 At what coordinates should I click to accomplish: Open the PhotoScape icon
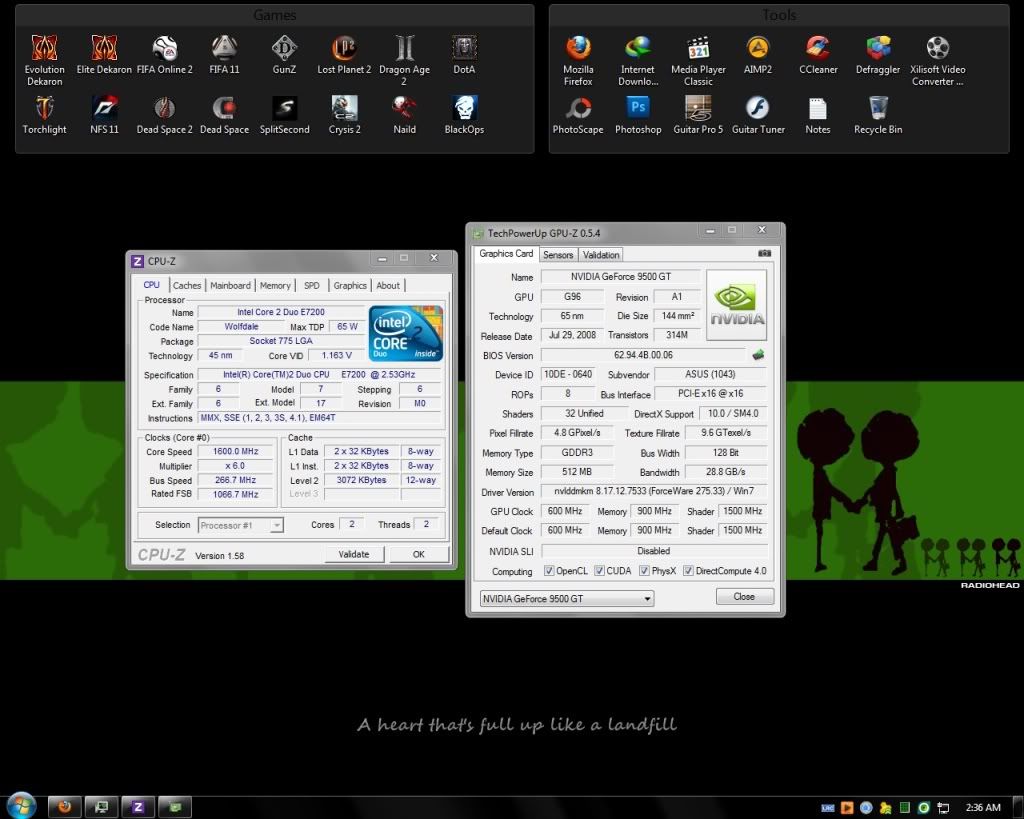[x=578, y=115]
